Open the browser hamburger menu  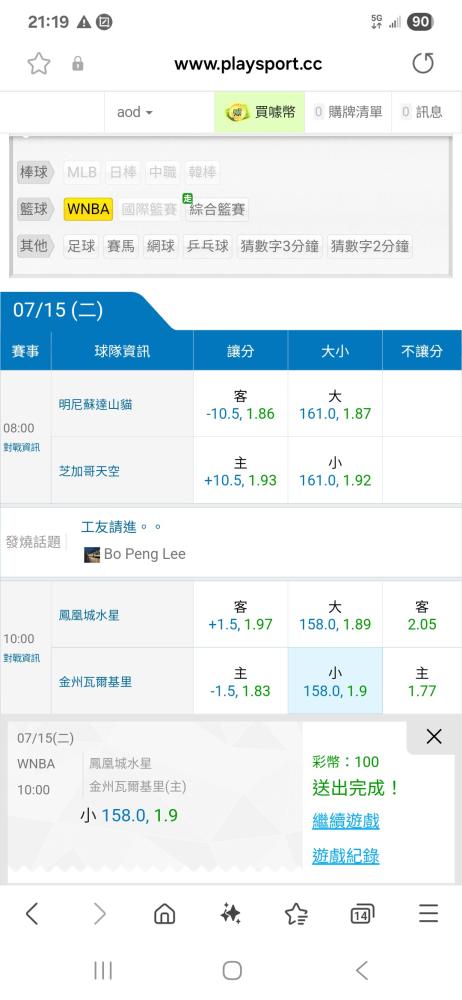coord(429,914)
